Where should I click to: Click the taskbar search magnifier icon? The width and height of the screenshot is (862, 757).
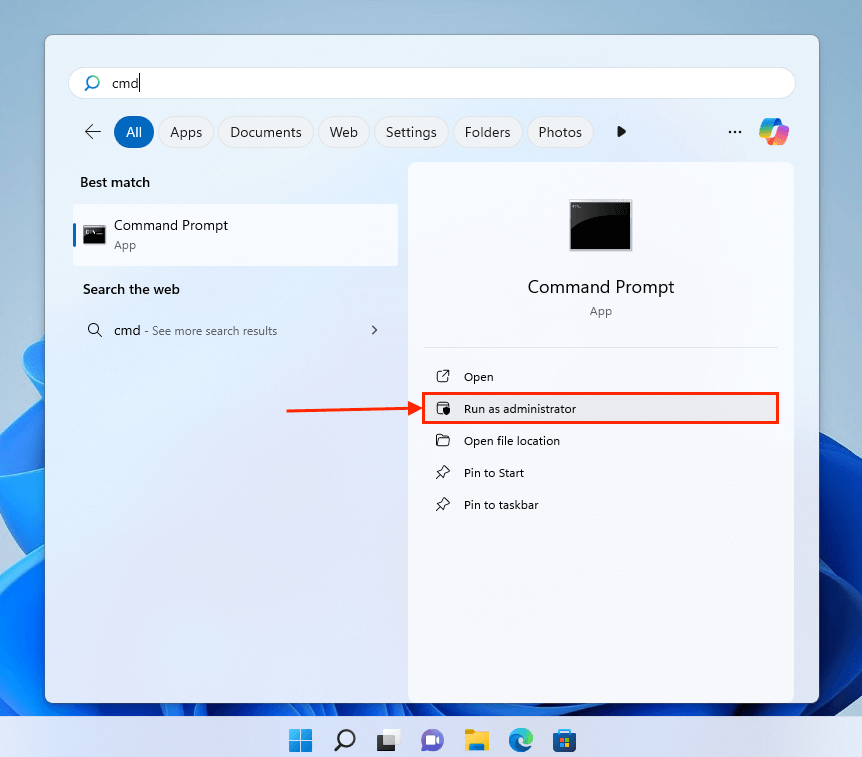344,740
